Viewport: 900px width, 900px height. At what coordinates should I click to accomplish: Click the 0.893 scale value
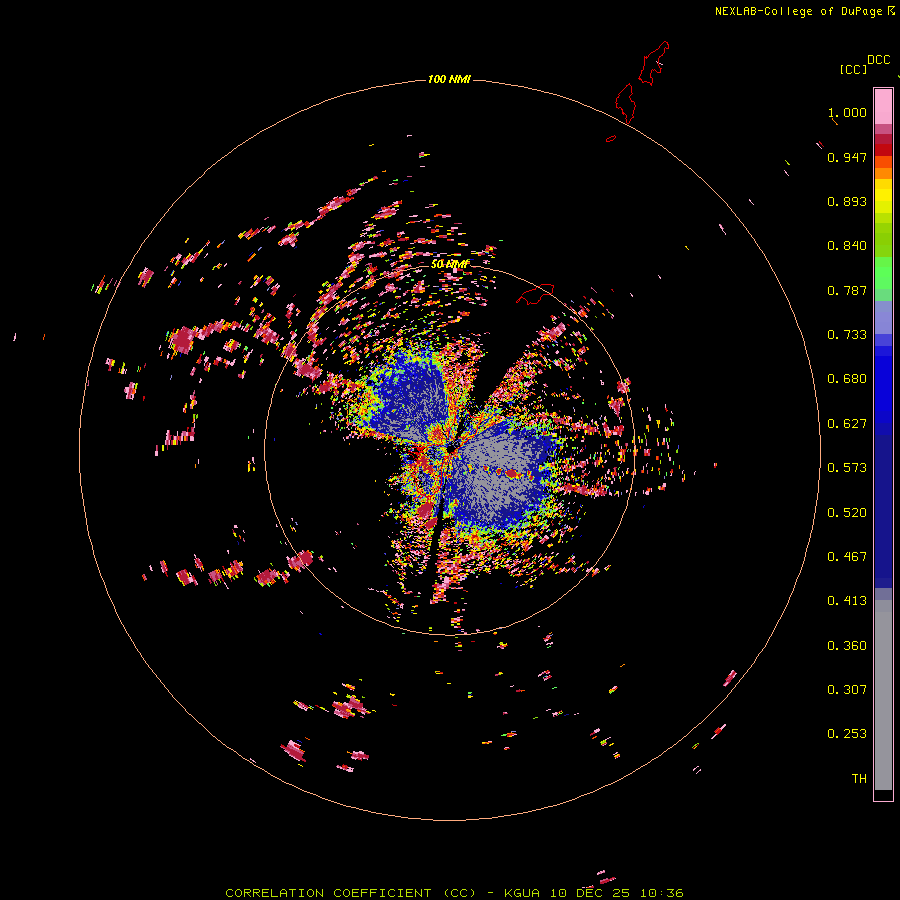click(x=847, y=201)
